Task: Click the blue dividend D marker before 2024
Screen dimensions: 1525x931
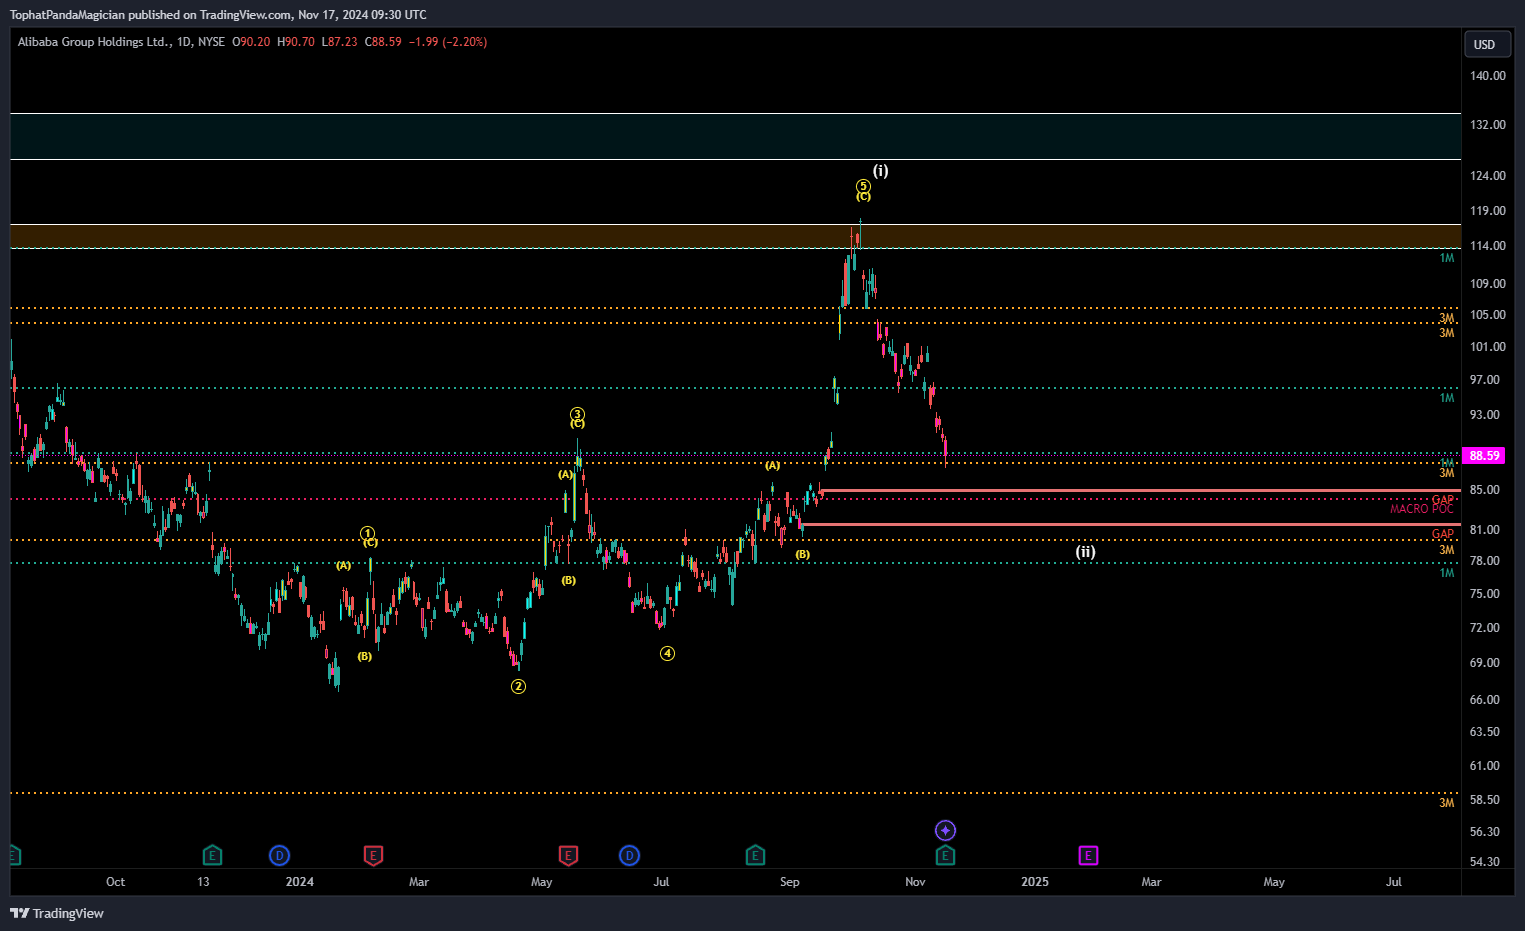Action: pos(280,855)
